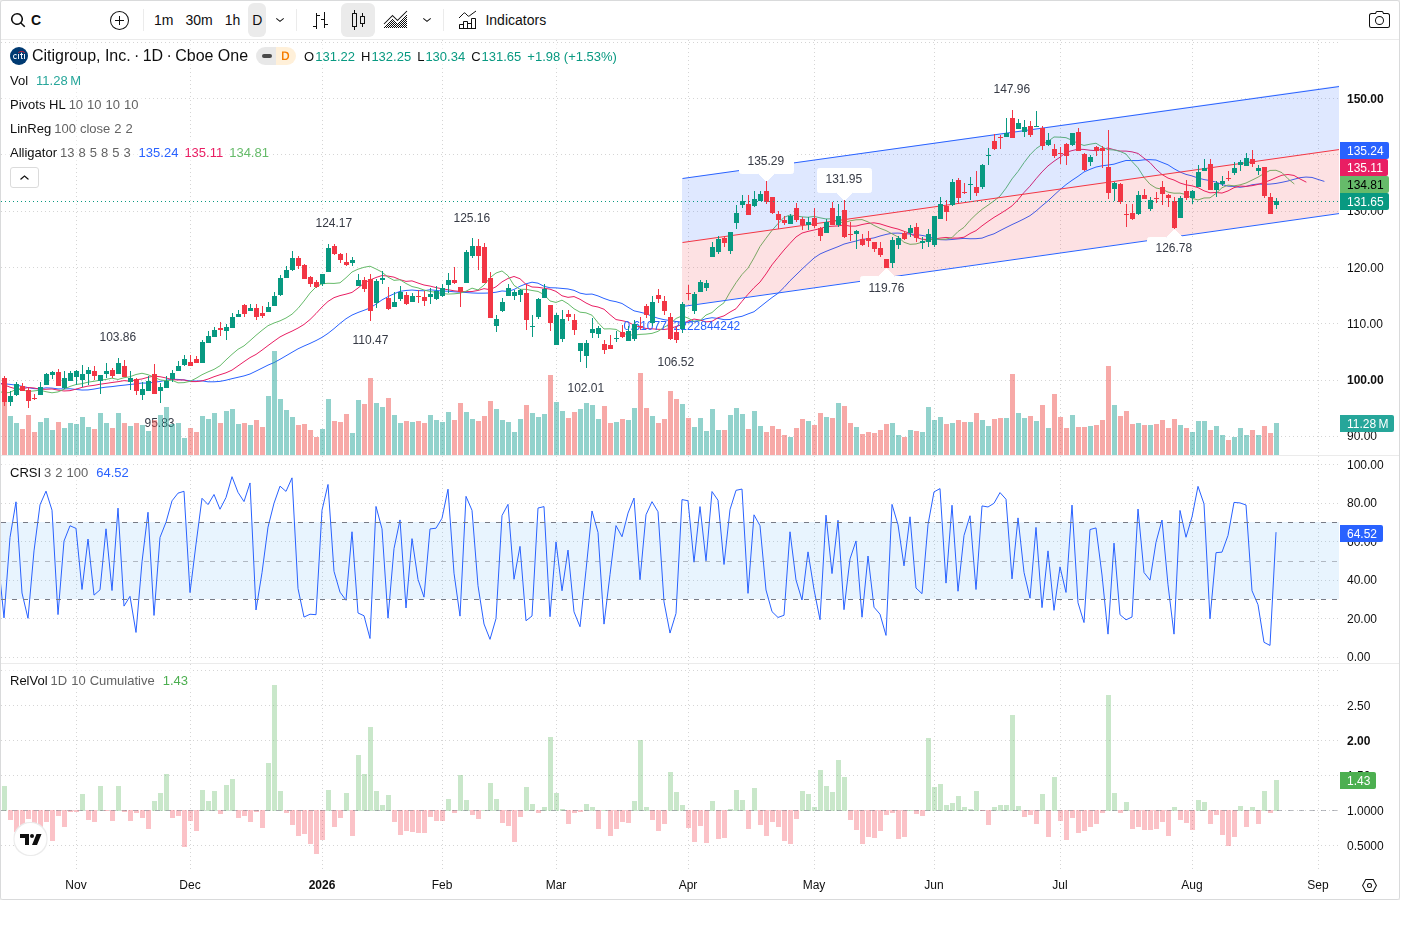
Task: Click the 103.86 pivot label
Action: click(x=118, y=337)
